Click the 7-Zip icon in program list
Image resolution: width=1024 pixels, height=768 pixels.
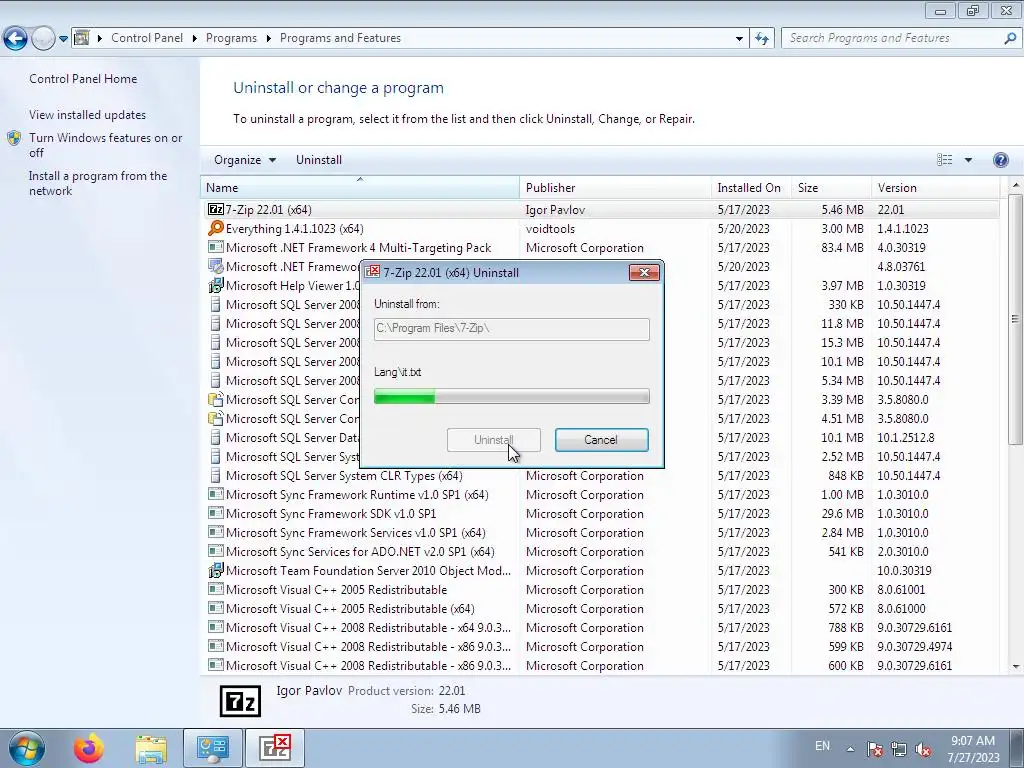click(x=216, y=209)
